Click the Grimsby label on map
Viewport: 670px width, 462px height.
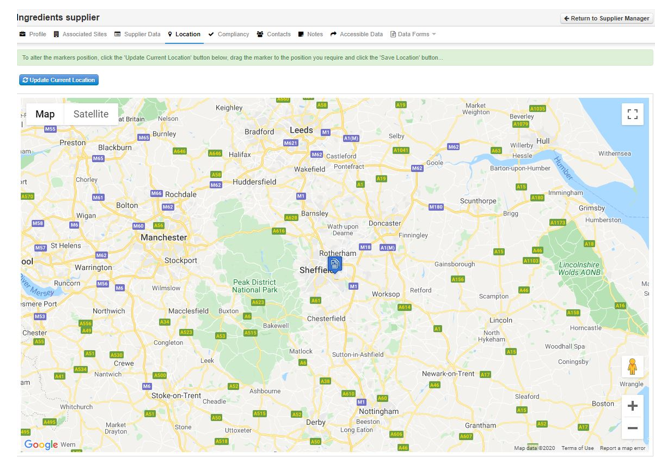click(x=592, y=208)
